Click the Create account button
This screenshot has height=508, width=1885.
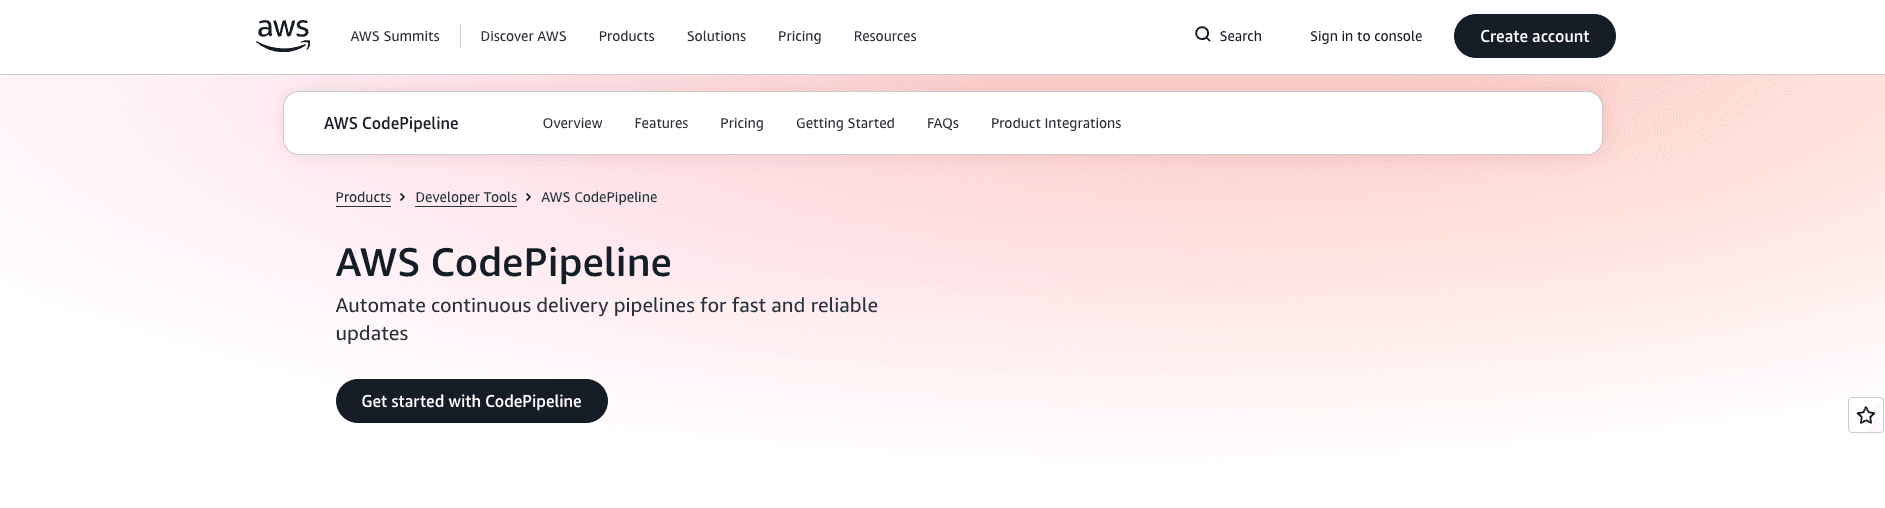(x=1535, y=36)
